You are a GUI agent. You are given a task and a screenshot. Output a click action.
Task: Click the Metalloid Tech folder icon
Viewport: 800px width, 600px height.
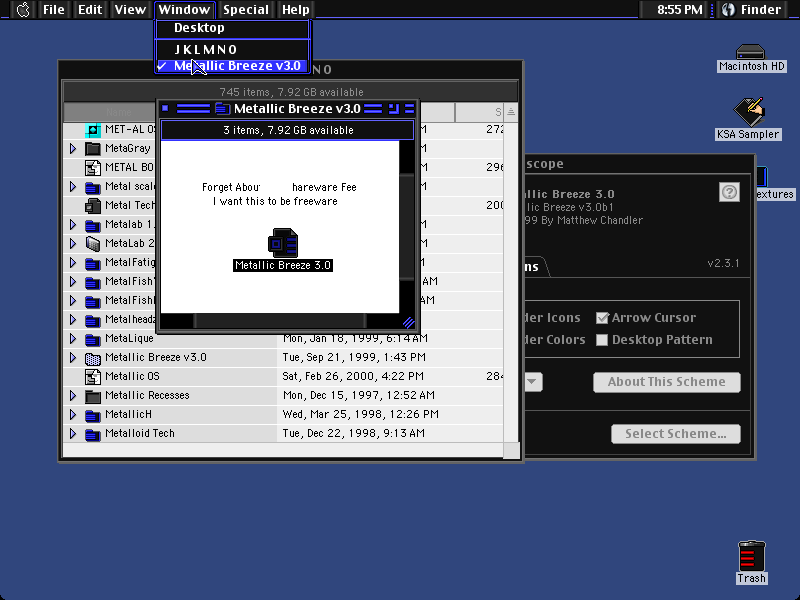coord(92,434)
